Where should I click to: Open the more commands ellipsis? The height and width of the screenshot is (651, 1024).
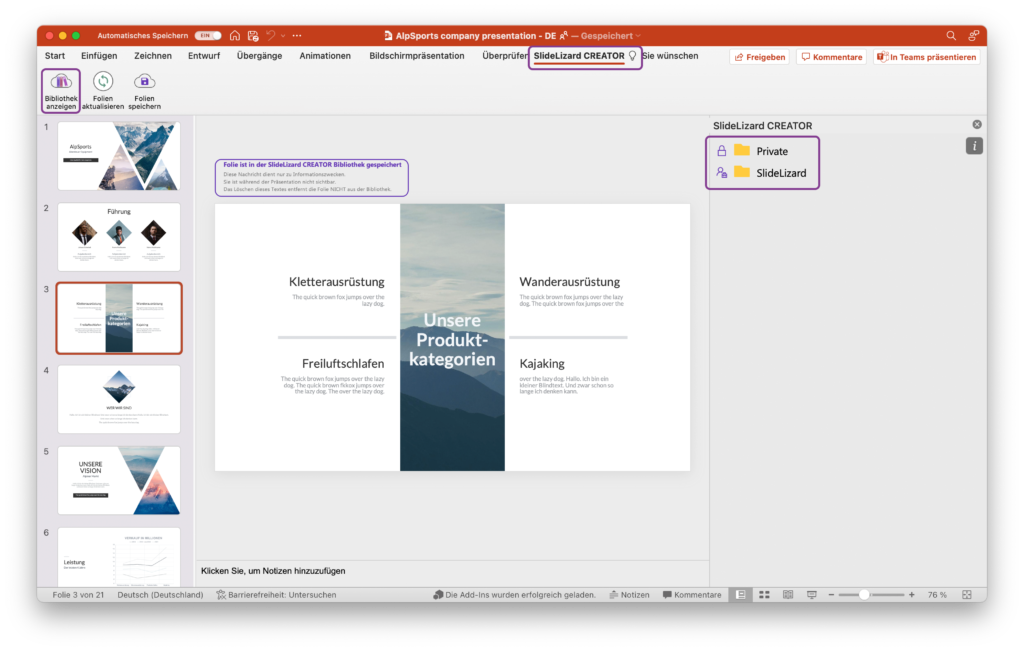(x=297, y=36)
